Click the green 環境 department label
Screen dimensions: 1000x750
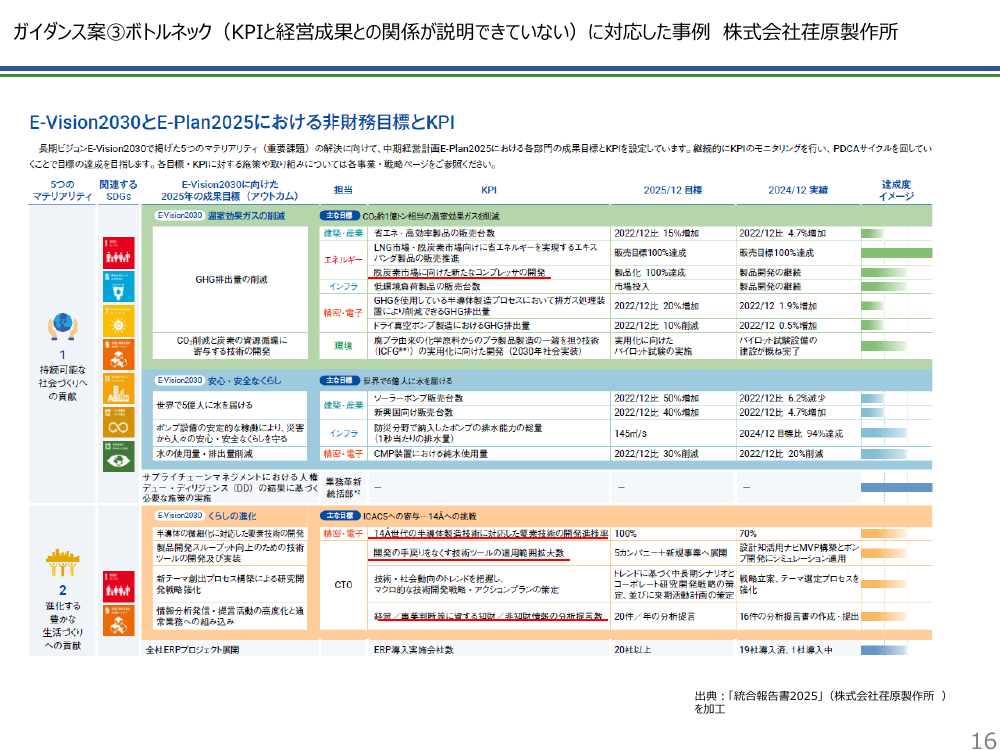pyautogui.click(x=343, y=346)
